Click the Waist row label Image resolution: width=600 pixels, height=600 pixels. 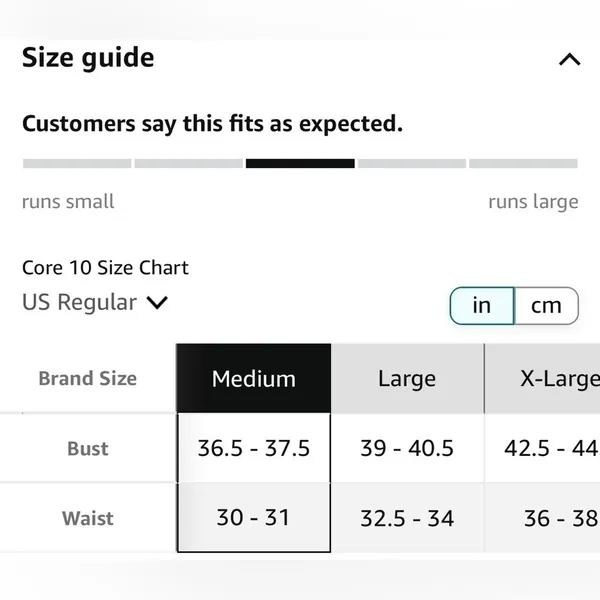click(x=88, y=518)
